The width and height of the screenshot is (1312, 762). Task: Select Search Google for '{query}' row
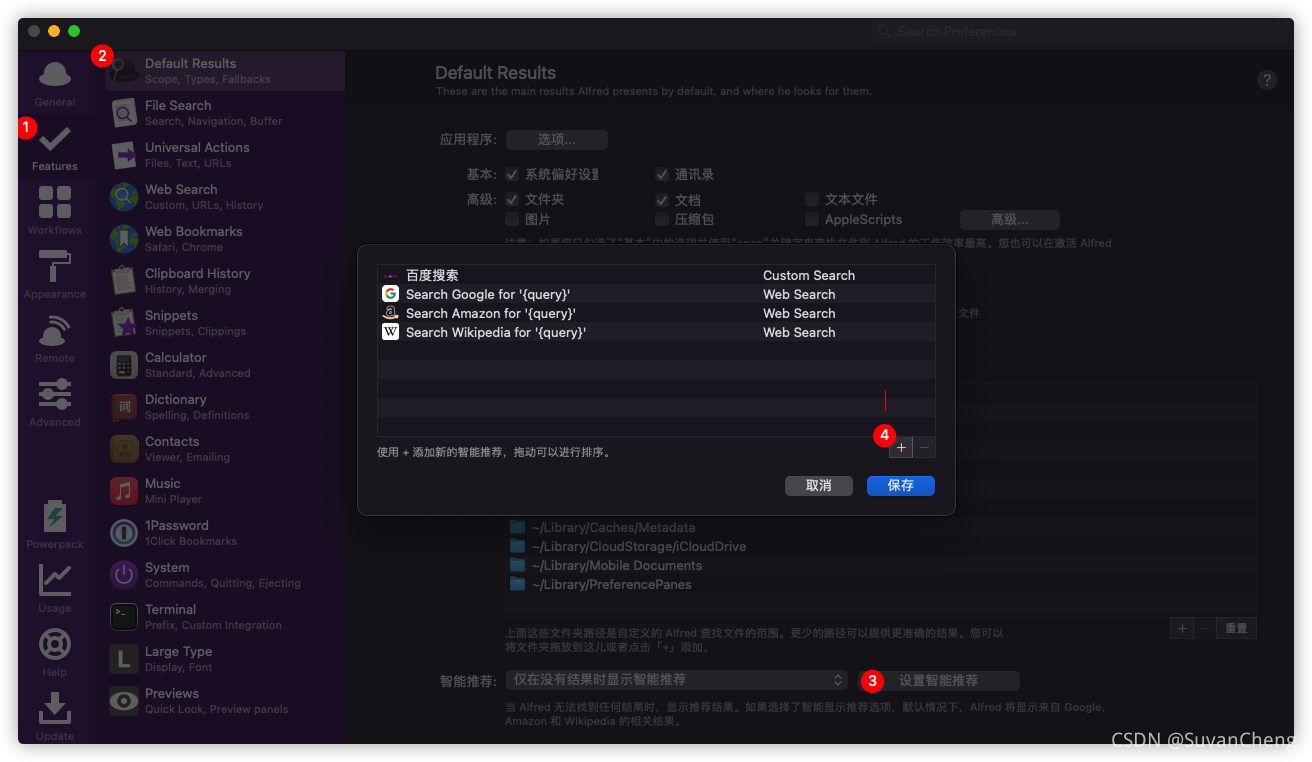click(x=656, y=294)
